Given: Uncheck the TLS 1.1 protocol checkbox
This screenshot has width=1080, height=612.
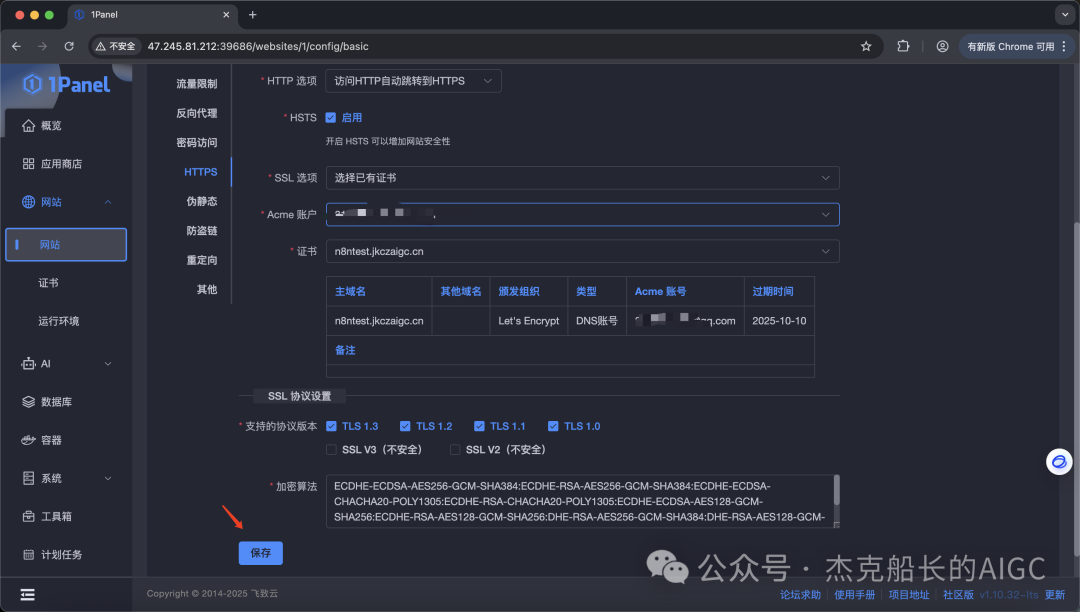Looking at the screenshot, I should point(479,426).
